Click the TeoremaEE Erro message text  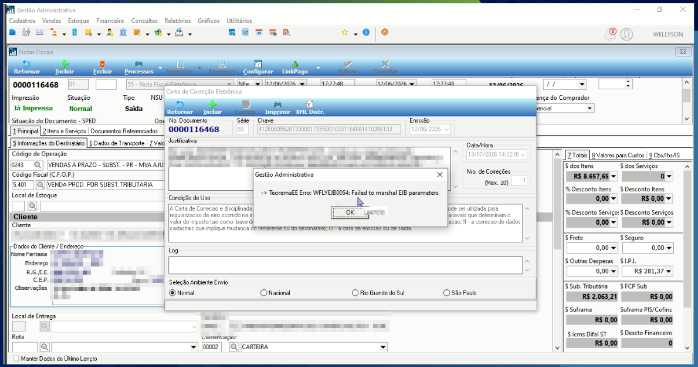[349, 193]
